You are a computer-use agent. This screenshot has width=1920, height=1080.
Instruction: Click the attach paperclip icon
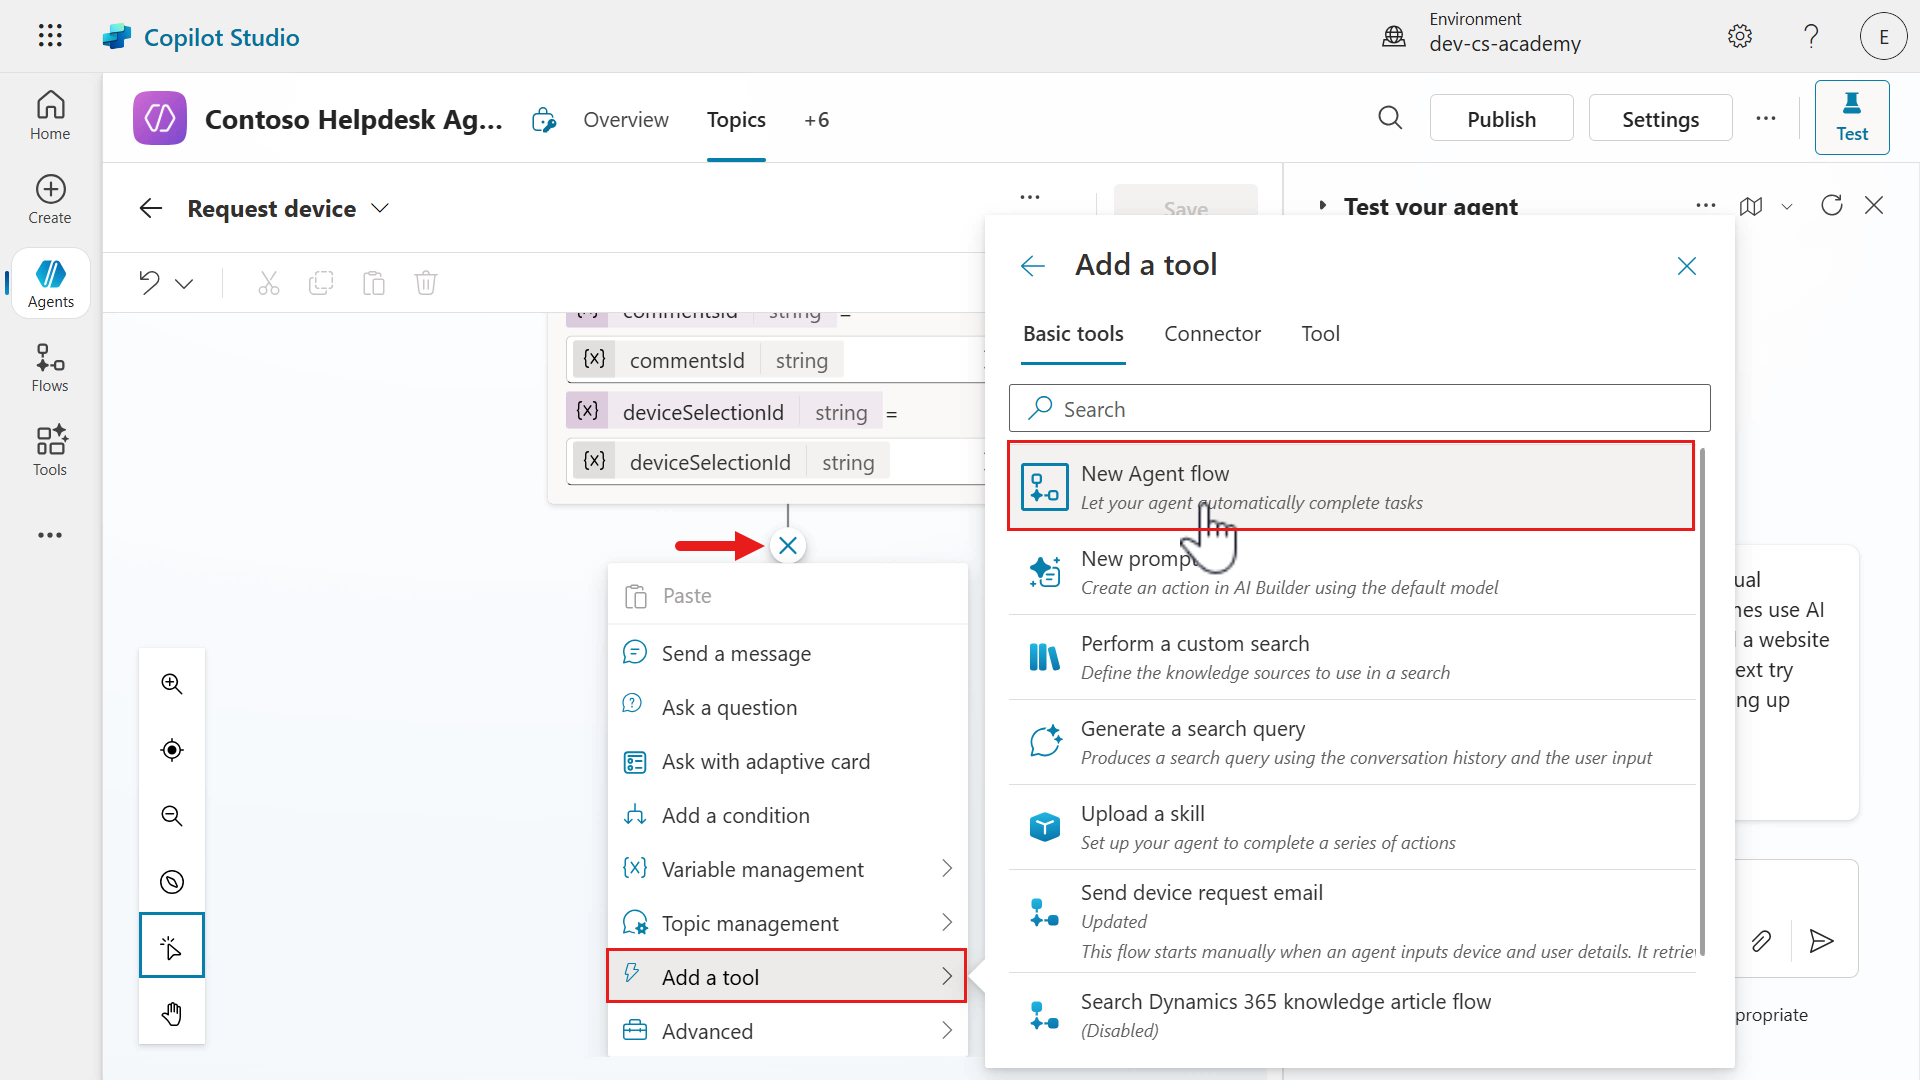tap(1762, 941)
